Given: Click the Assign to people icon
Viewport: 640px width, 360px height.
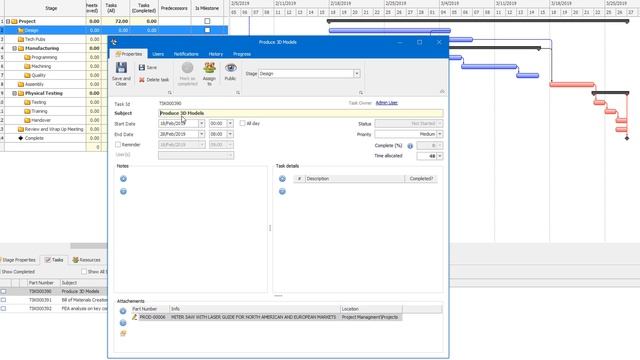Looking at the screenshot, I should (209, 68).
